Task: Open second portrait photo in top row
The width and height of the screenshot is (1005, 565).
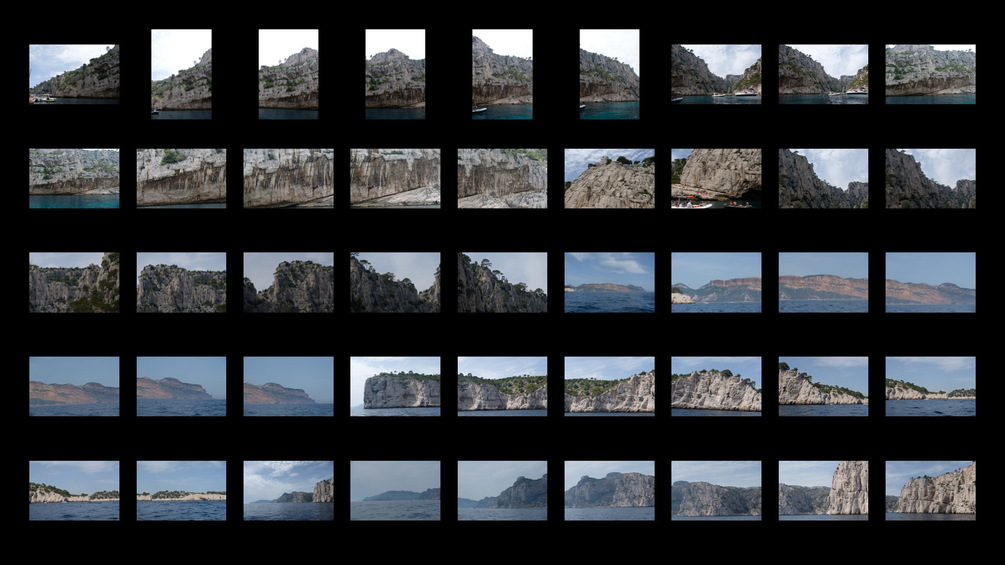Action: point(288,74)
